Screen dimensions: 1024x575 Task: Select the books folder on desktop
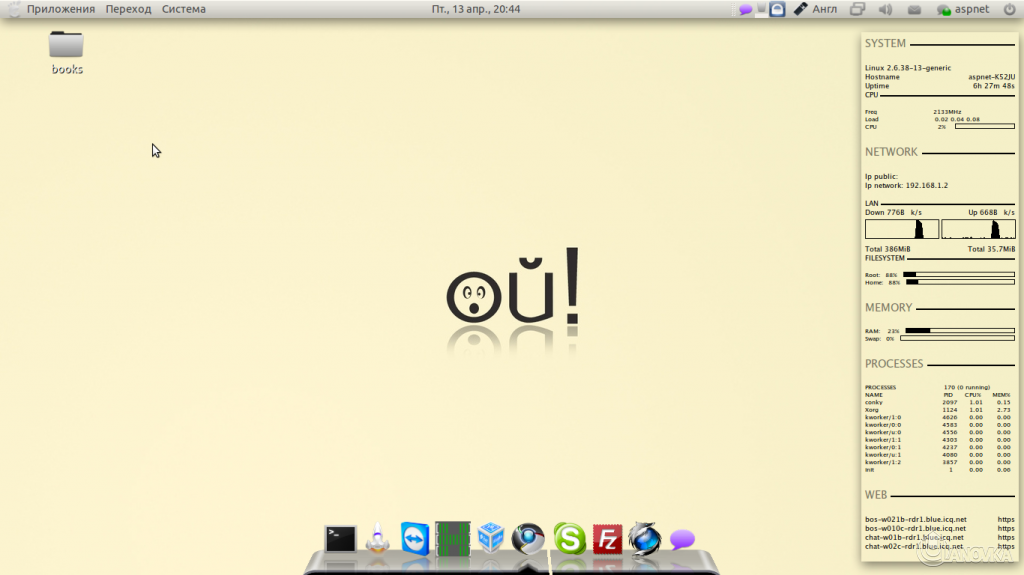(x=67, y=52)
